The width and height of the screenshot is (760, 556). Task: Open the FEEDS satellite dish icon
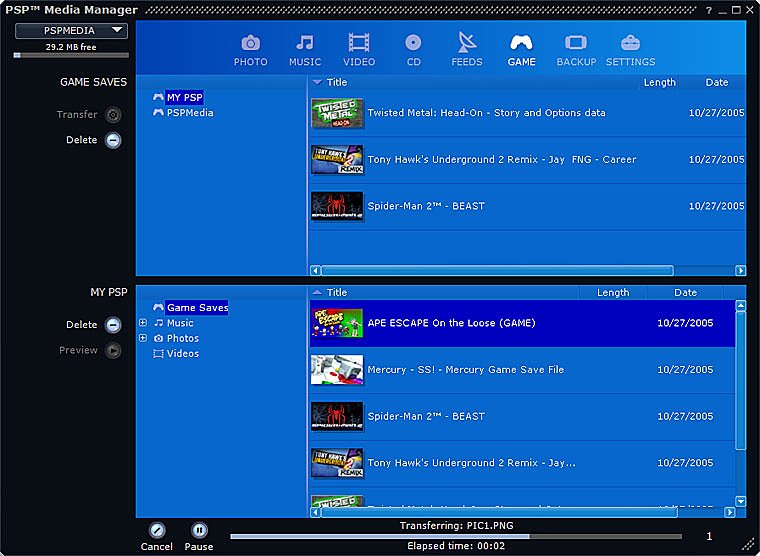[x=467, y=42]
